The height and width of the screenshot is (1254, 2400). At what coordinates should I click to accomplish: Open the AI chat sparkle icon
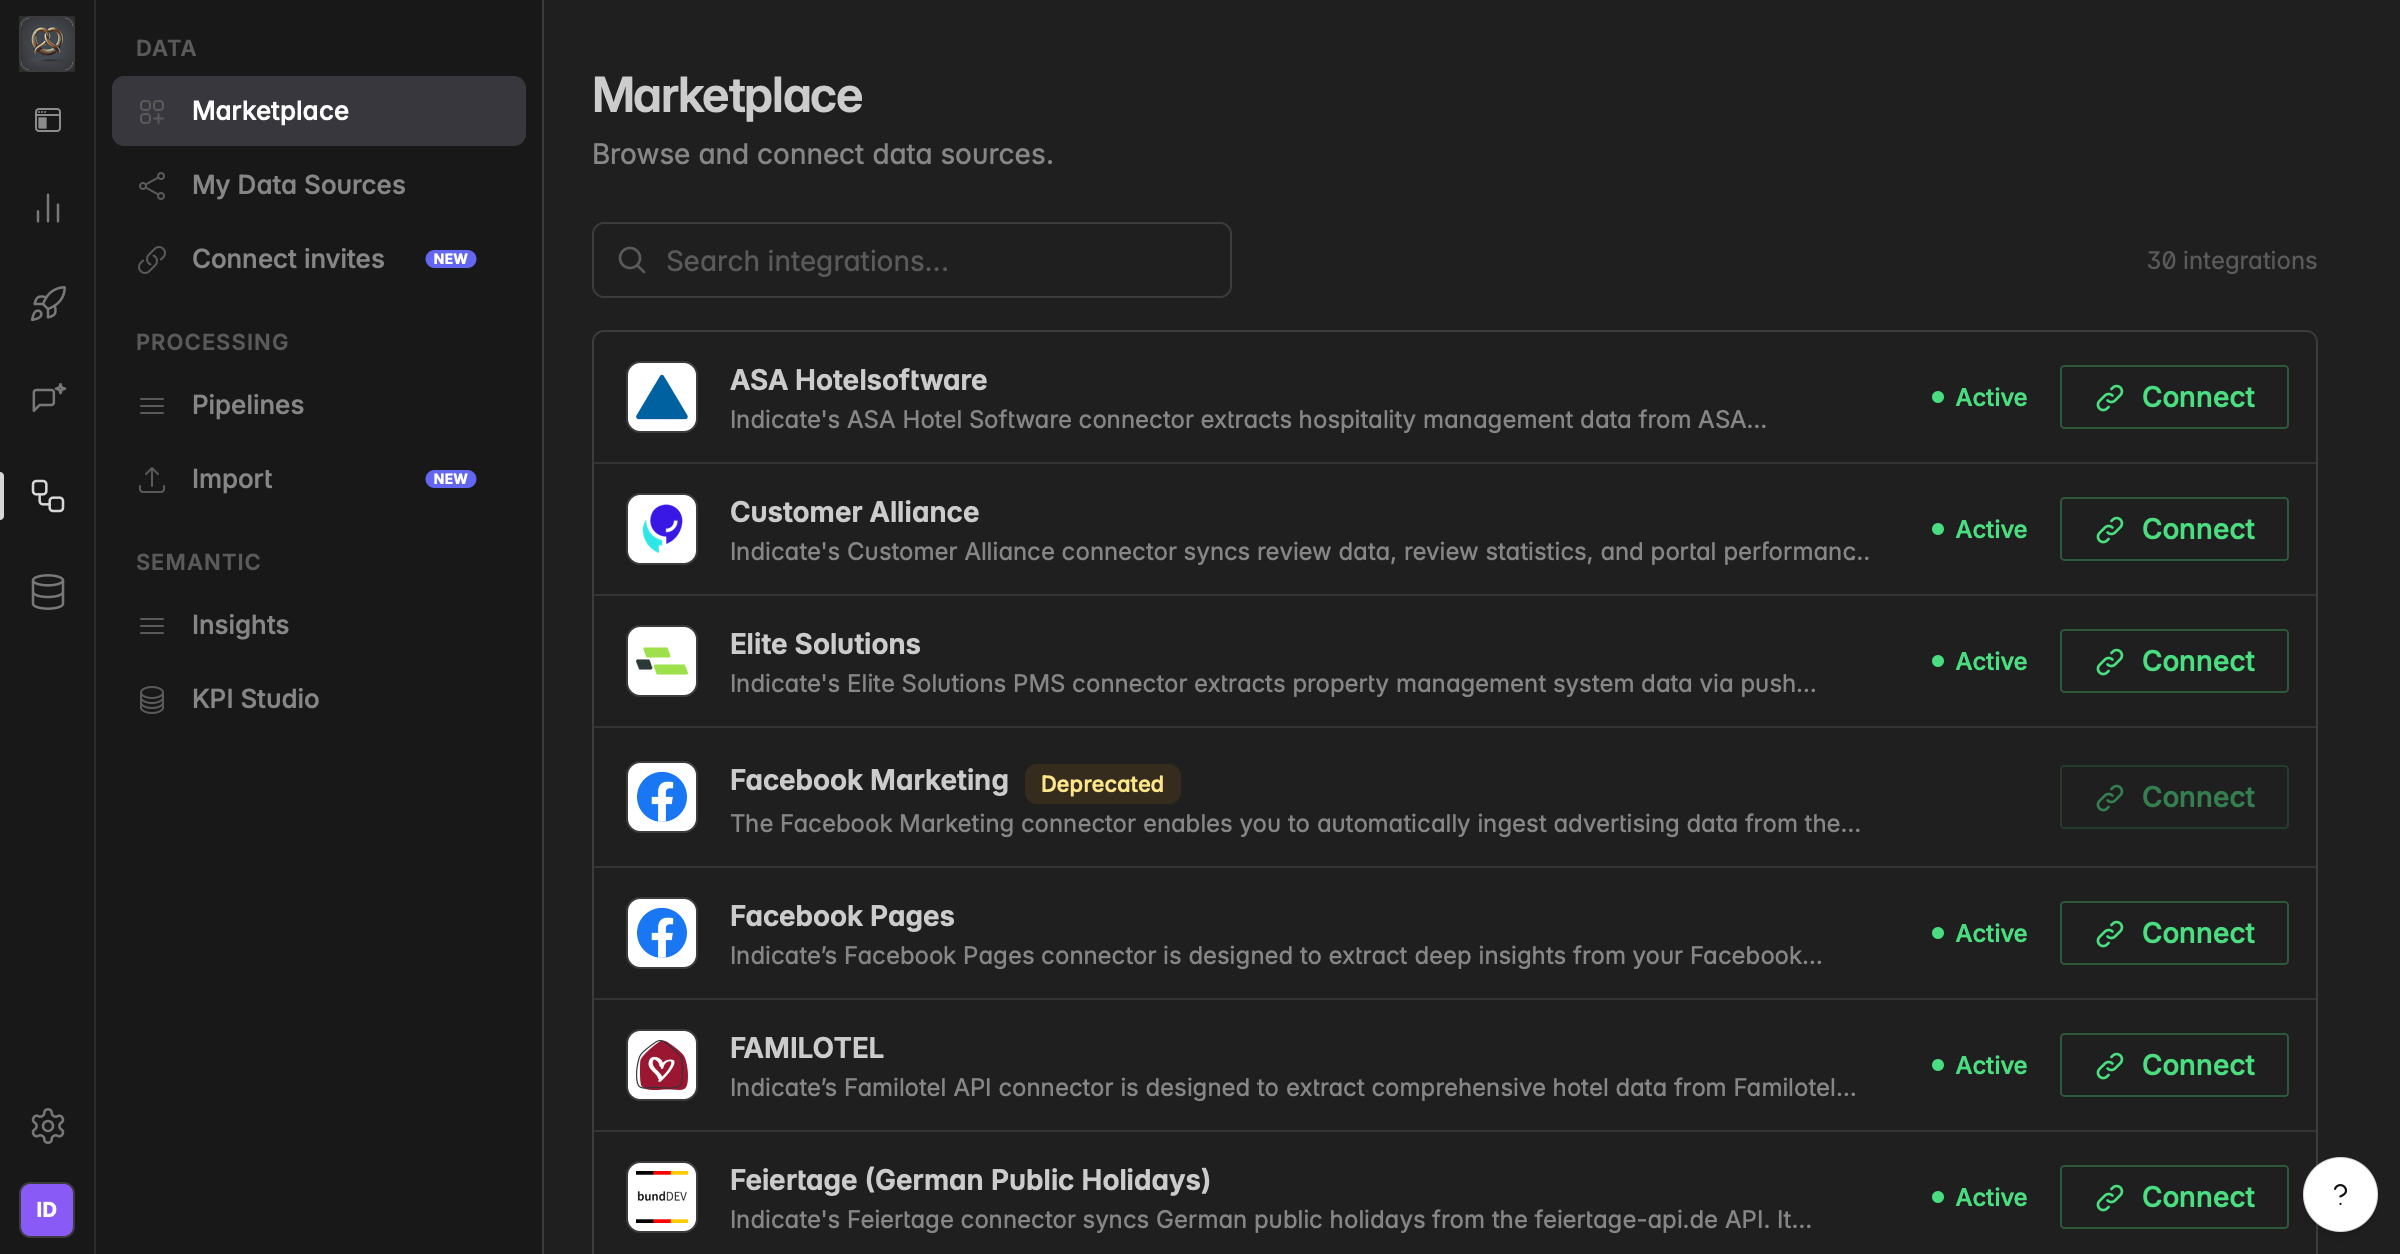(47, 398)
